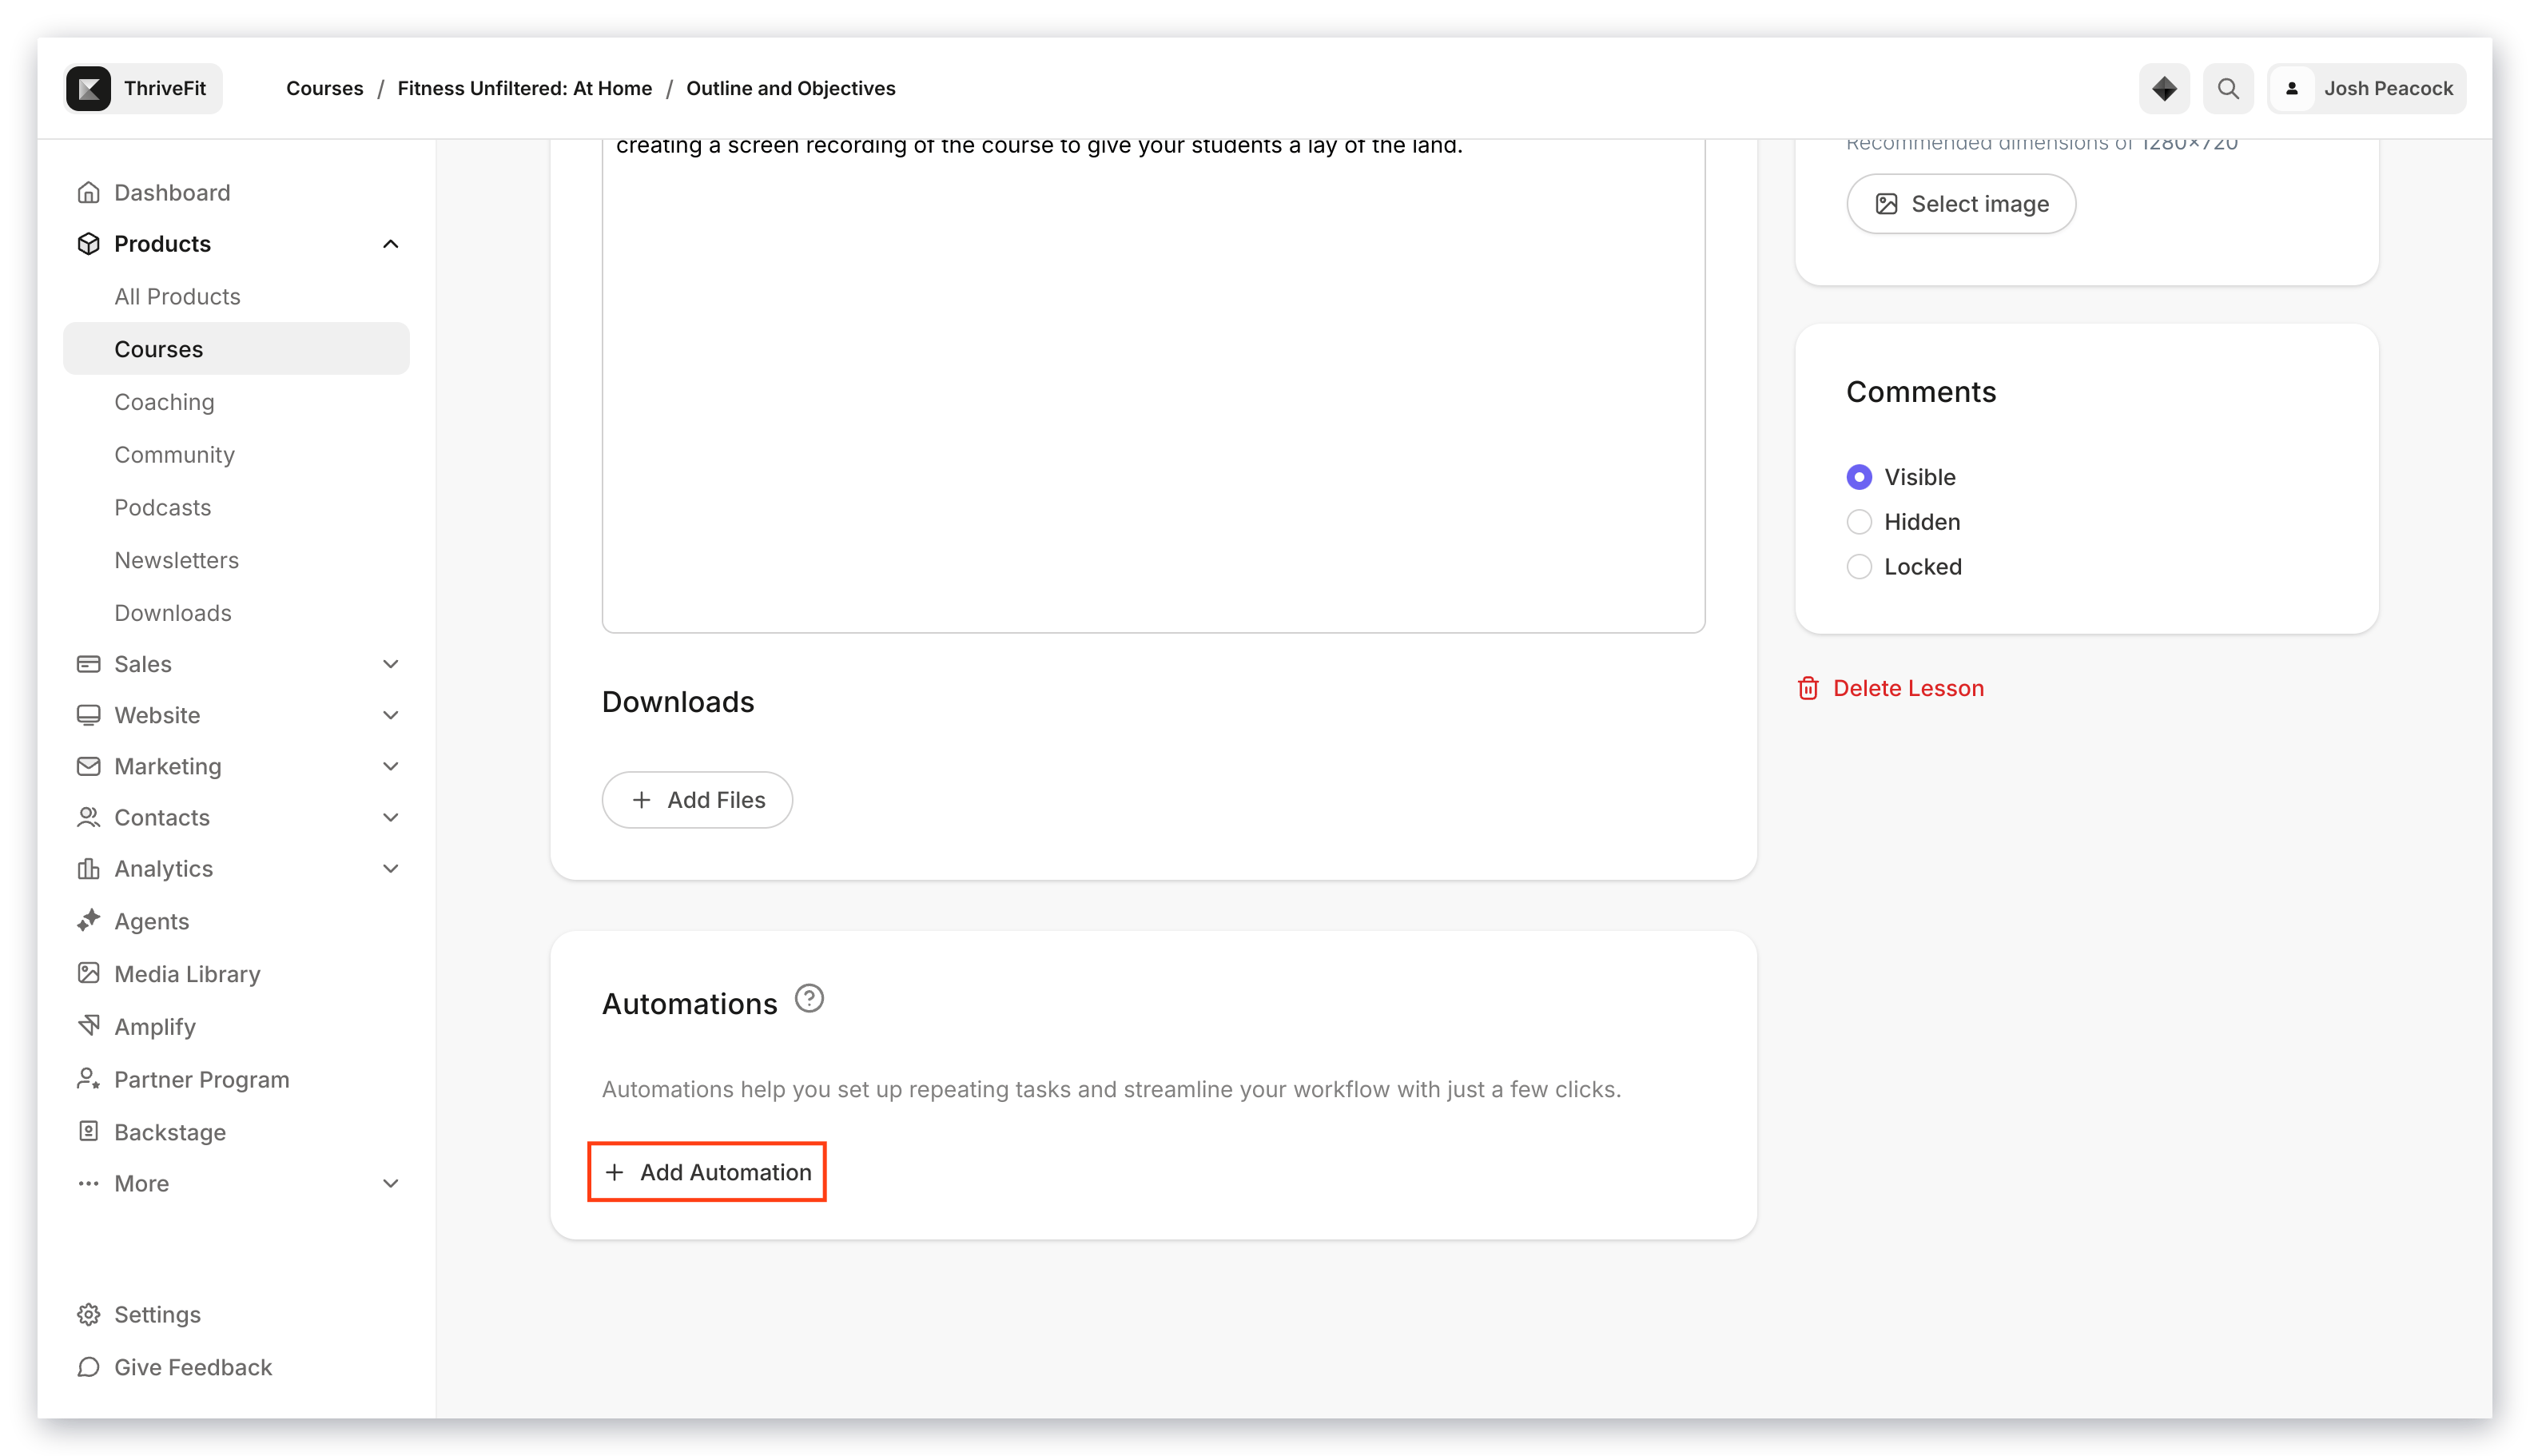Open Settings in the sidebar
The image size is (2530, 1456).
click(237, 1314)
